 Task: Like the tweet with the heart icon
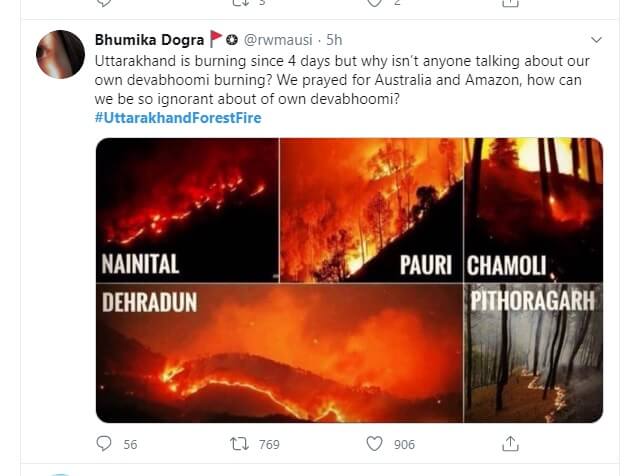point(375,443)
